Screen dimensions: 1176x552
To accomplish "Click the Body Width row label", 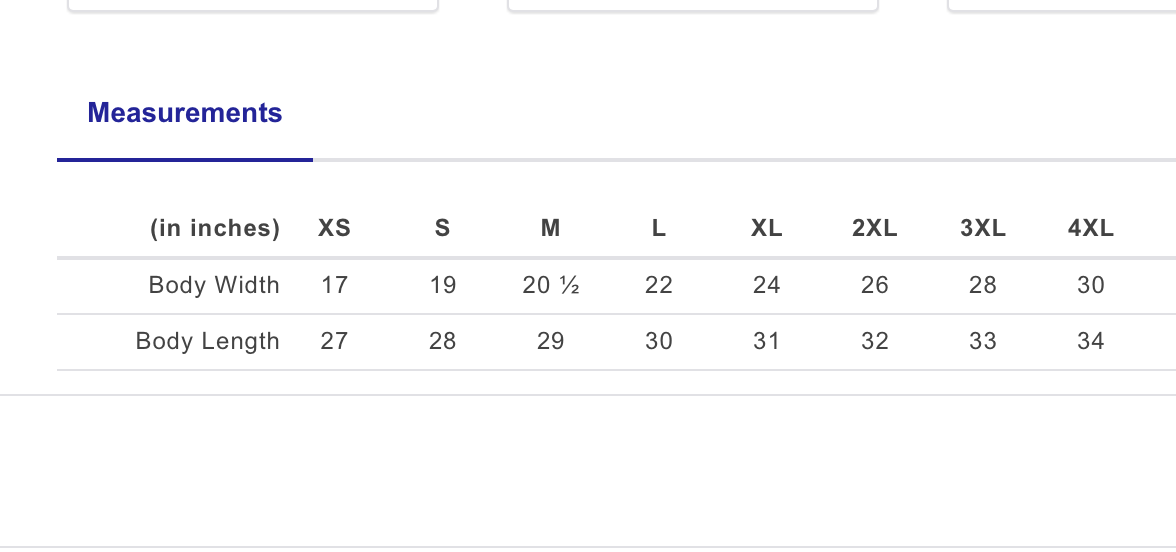I will click(214, 286).
